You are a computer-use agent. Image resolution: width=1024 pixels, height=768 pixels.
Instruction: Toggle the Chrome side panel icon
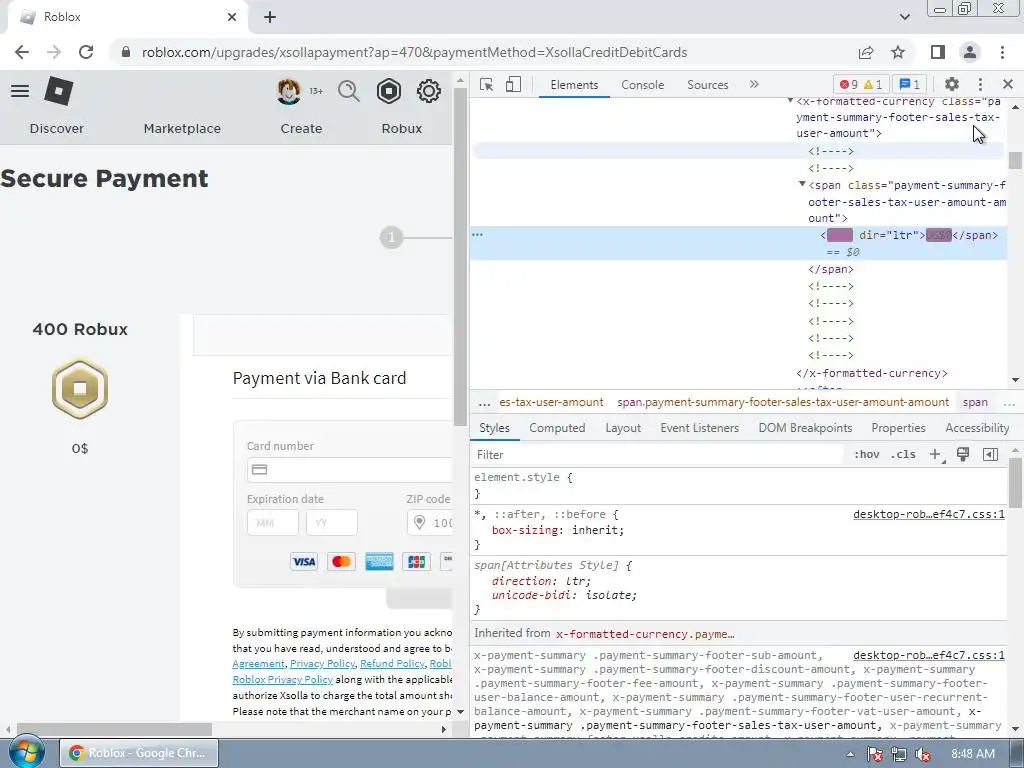point(938,52)
